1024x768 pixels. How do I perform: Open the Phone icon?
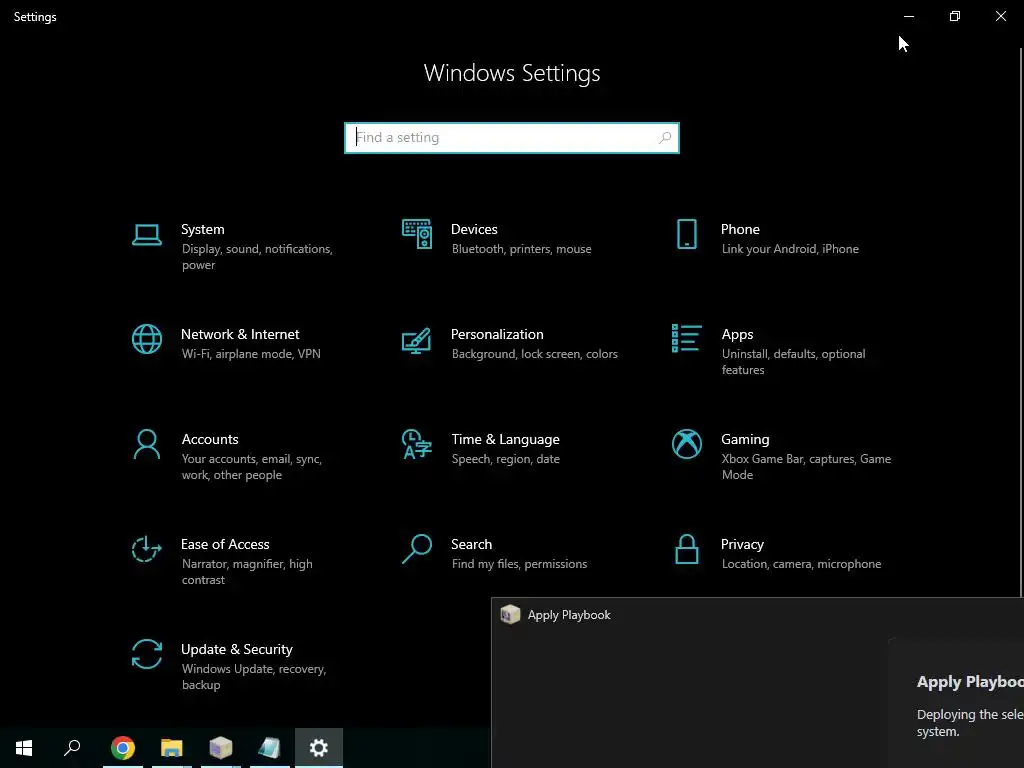coord(686,234)
